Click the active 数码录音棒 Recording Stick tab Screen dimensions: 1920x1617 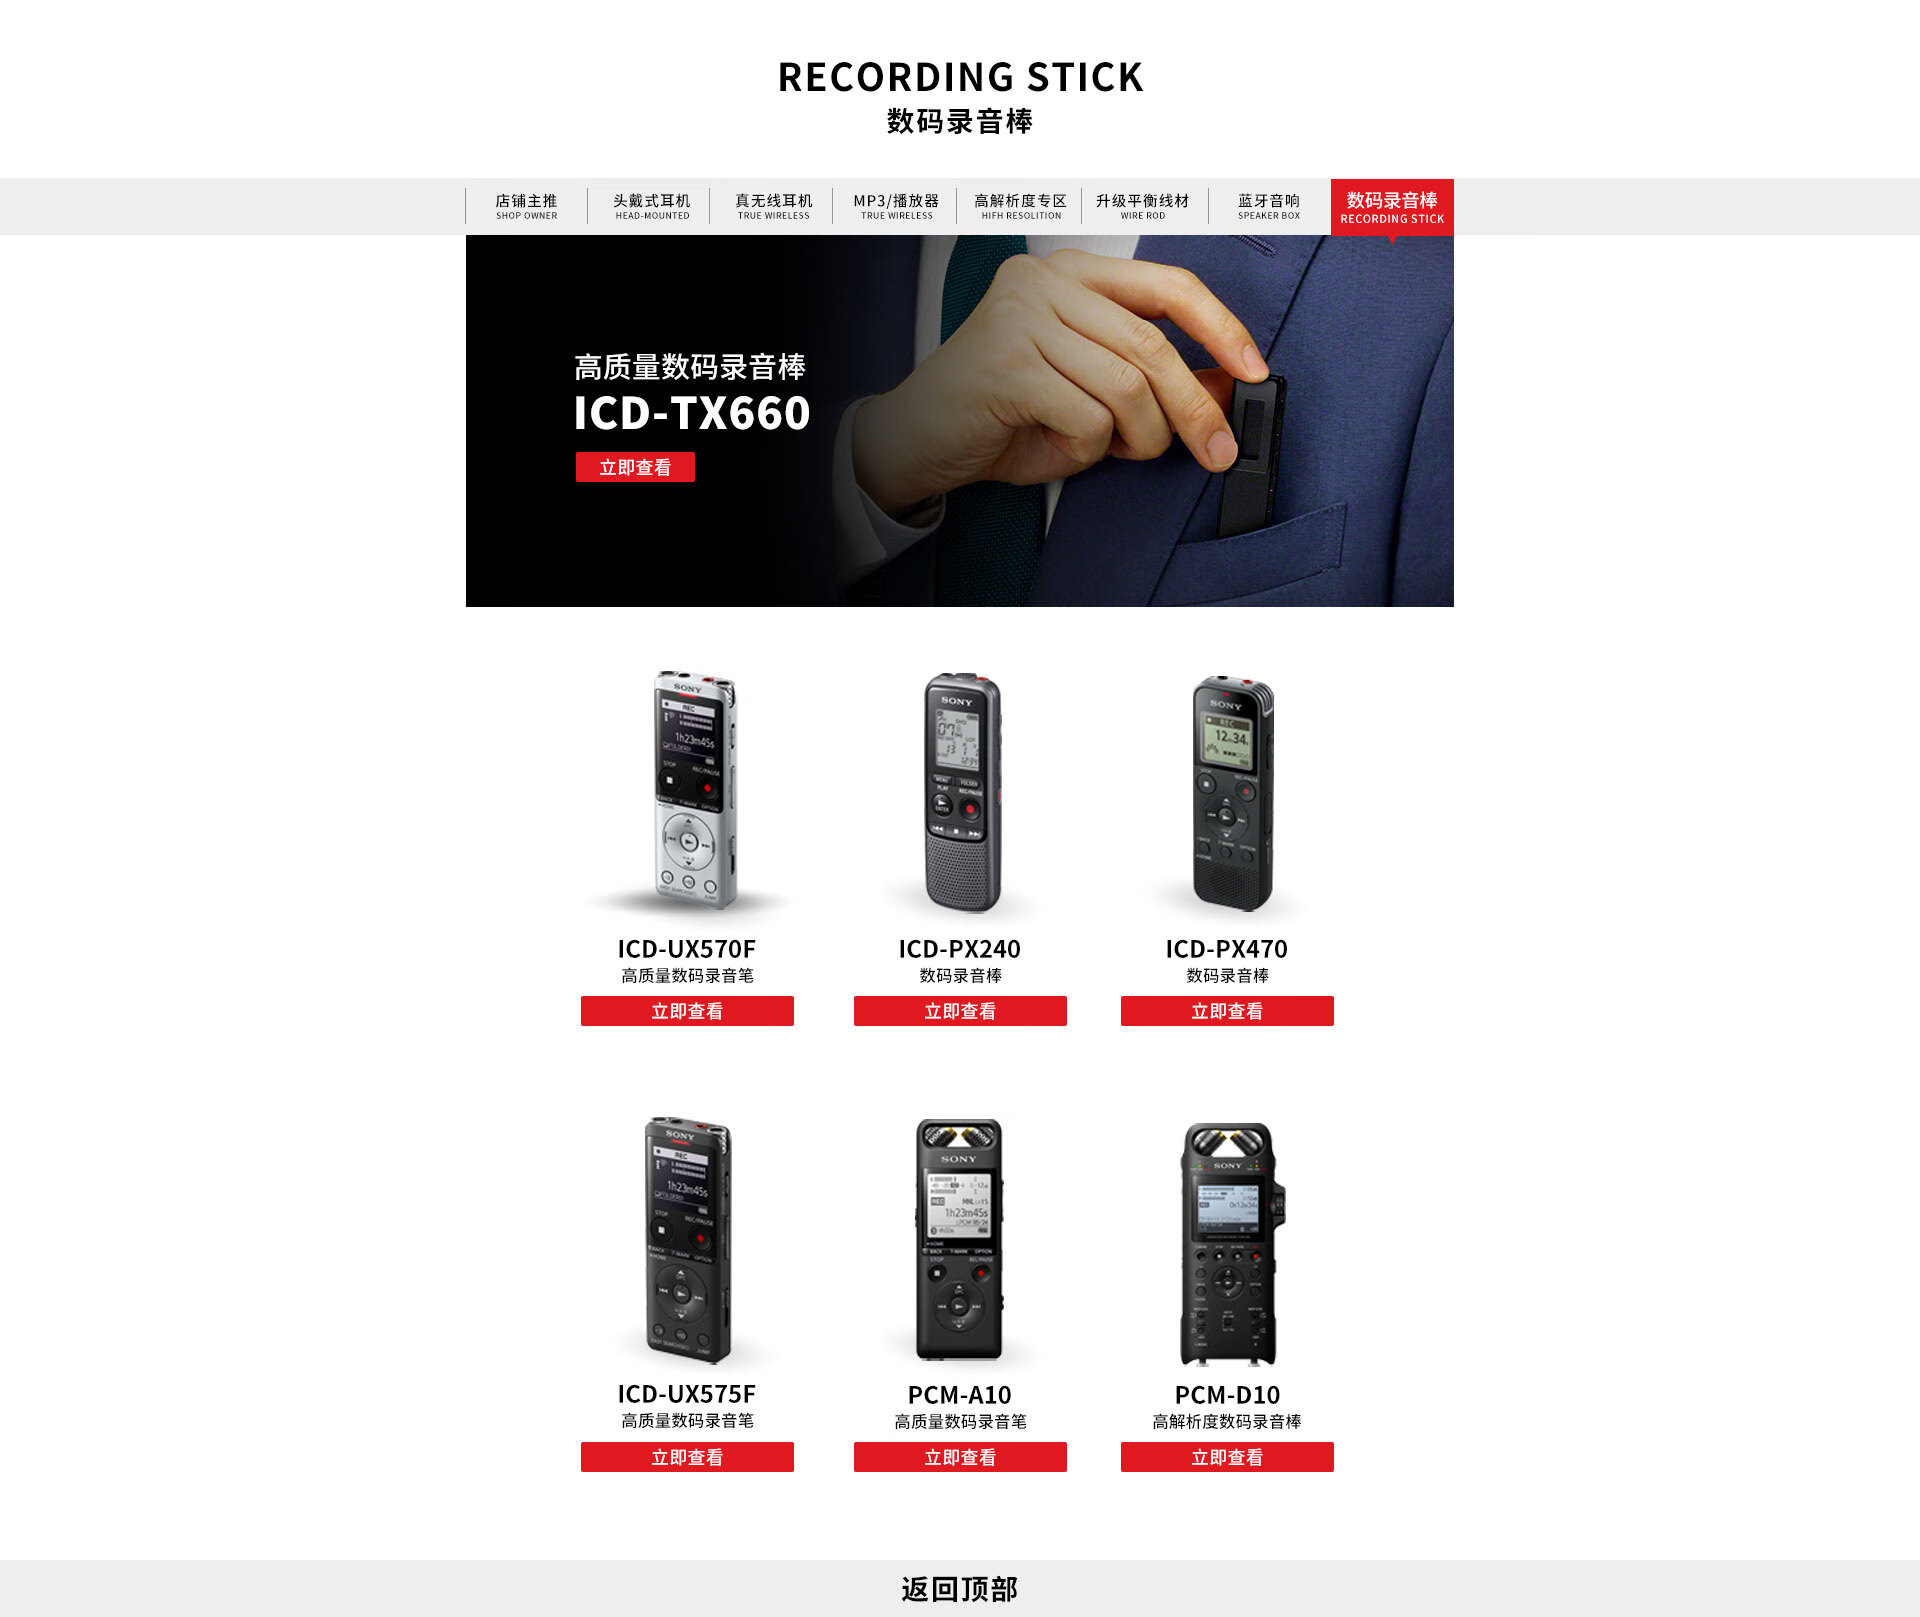pos(1392,207)
